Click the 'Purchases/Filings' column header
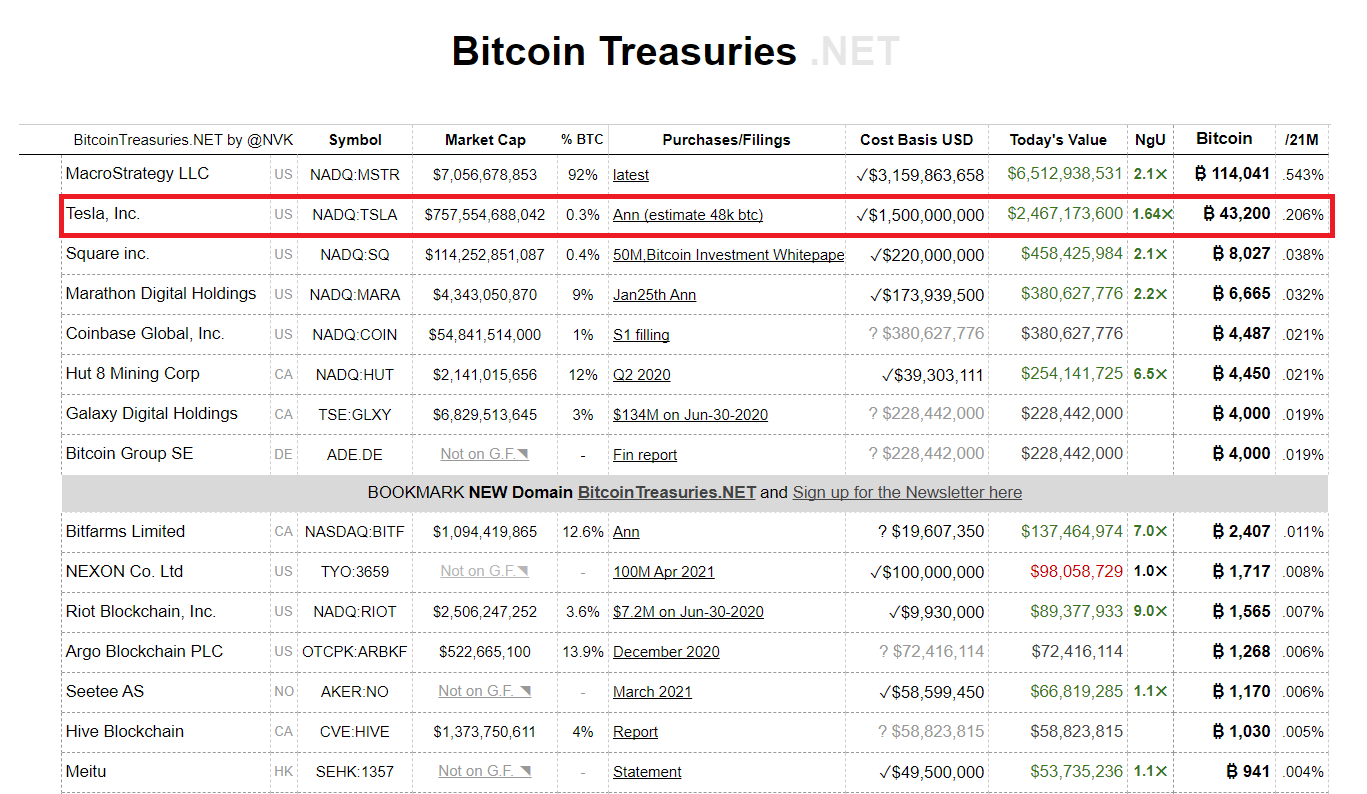This screenshot has width=1367, height=794. click(x=726, y=140)
